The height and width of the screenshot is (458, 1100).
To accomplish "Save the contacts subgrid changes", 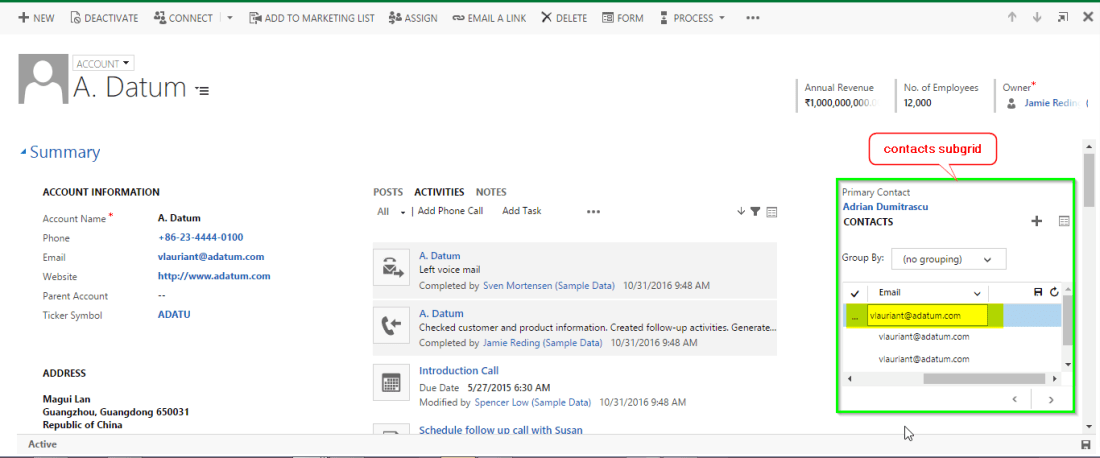I will 1038,291.
